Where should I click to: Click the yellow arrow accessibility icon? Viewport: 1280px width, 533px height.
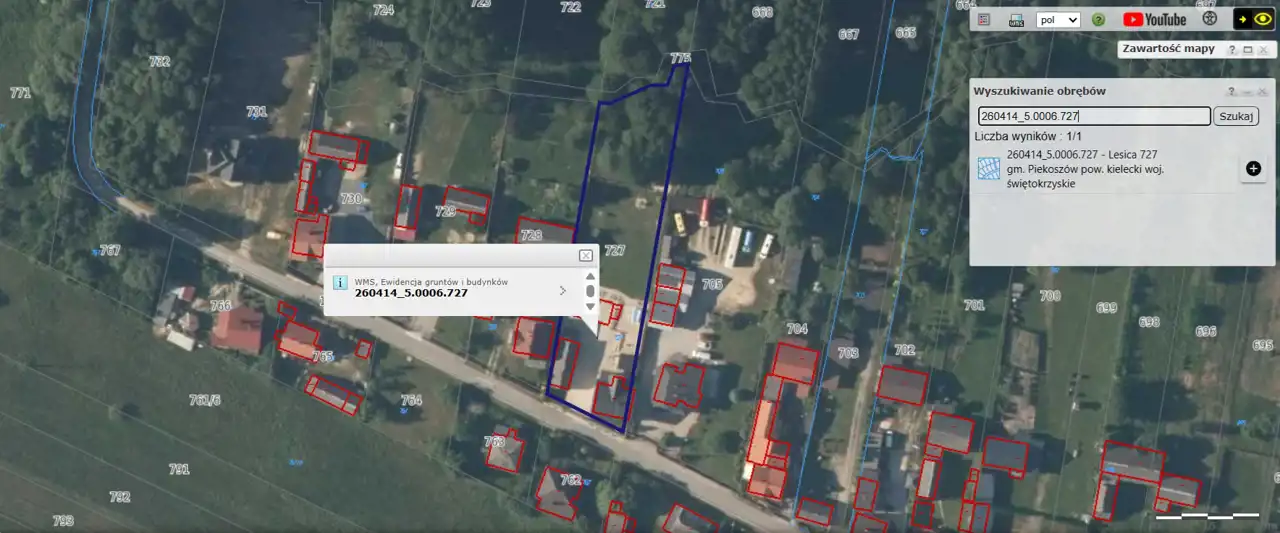coord(1242,19)
